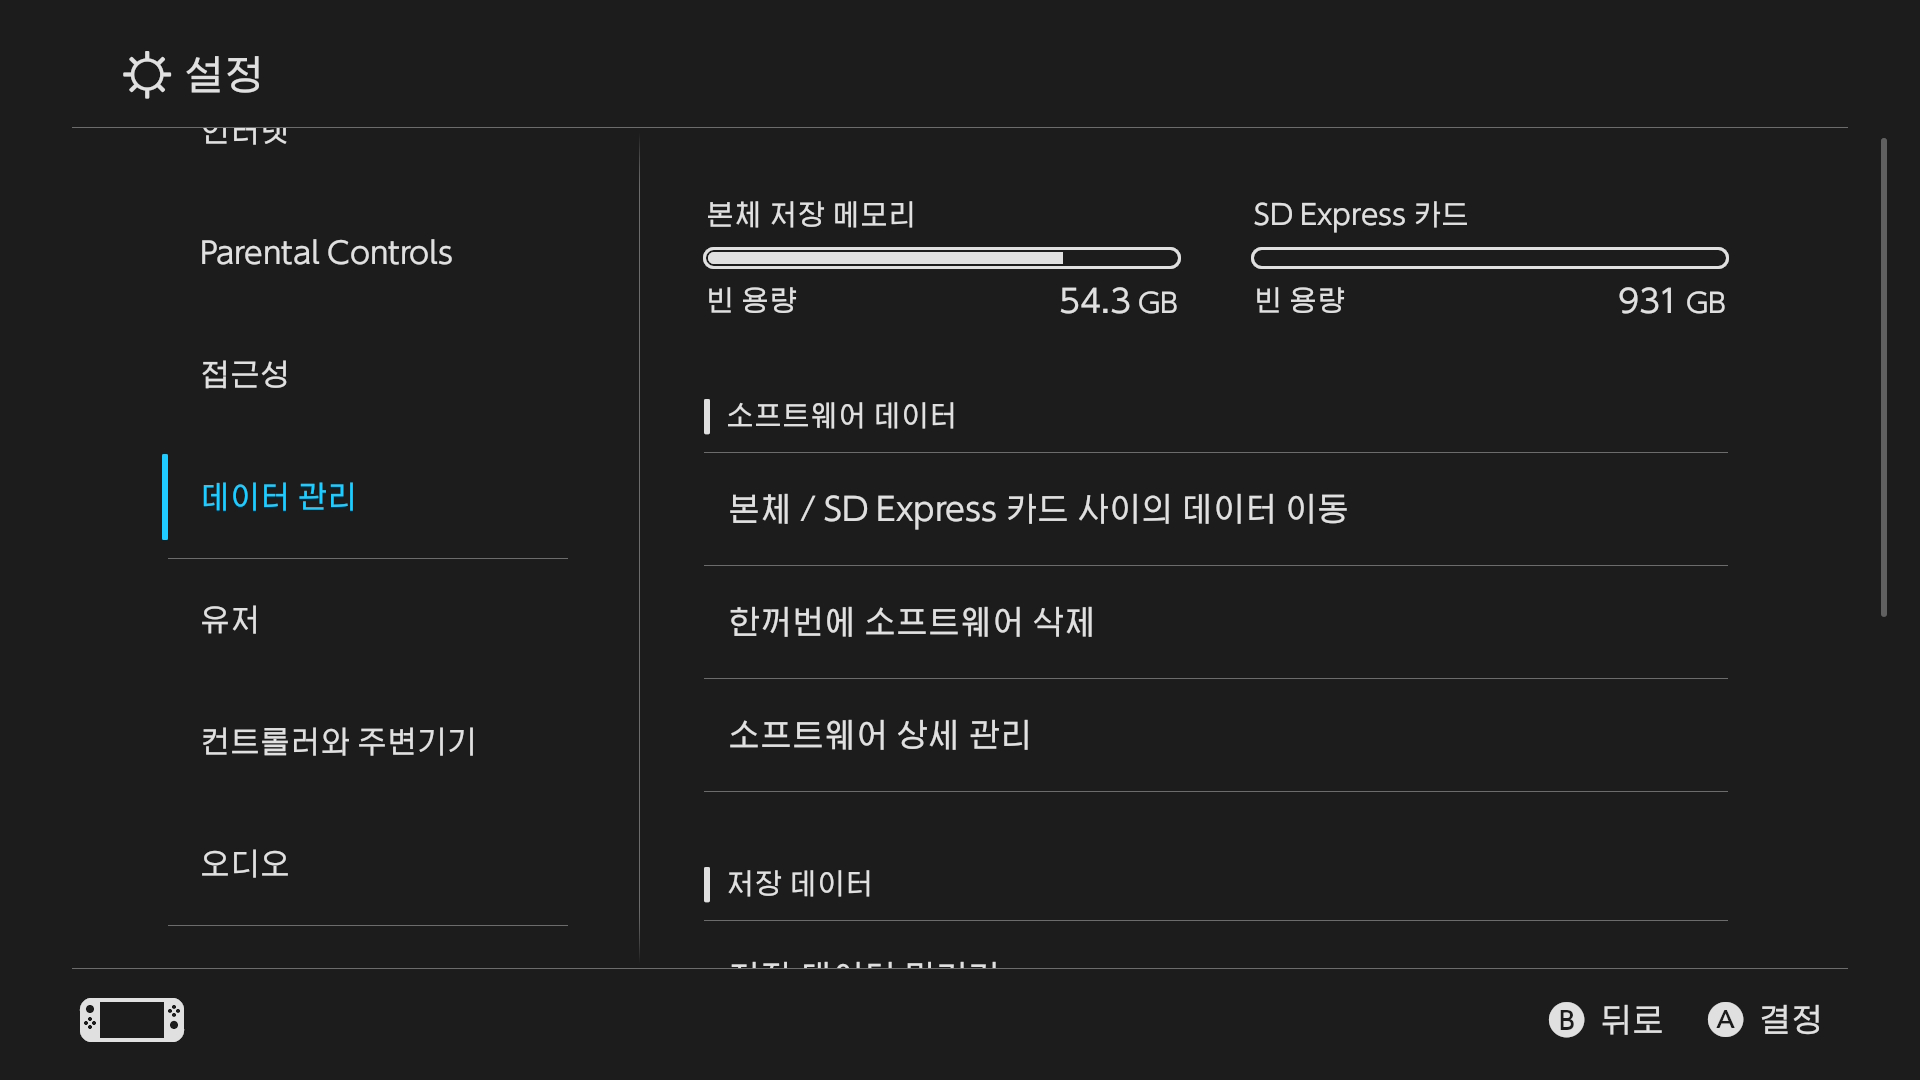Screen dimensions: 1920x1080
Task: Select the 접근성 menu item
Action: (245, 375)
